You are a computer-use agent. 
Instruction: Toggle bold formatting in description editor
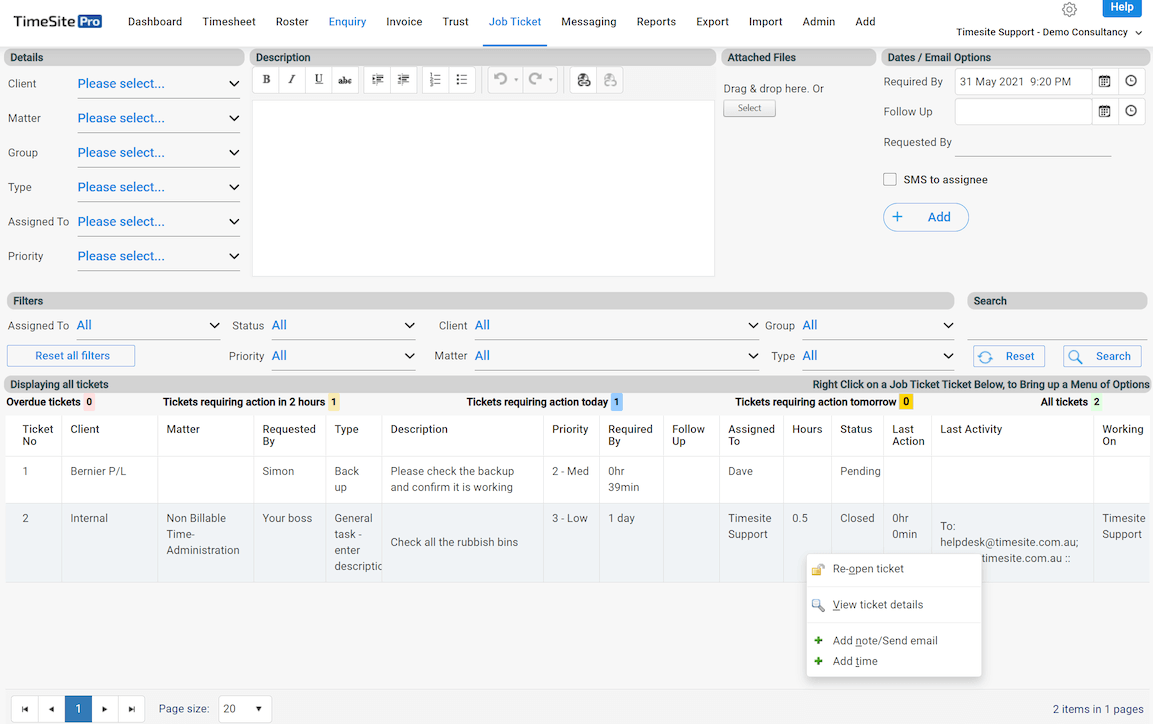(x=266, y=79)
